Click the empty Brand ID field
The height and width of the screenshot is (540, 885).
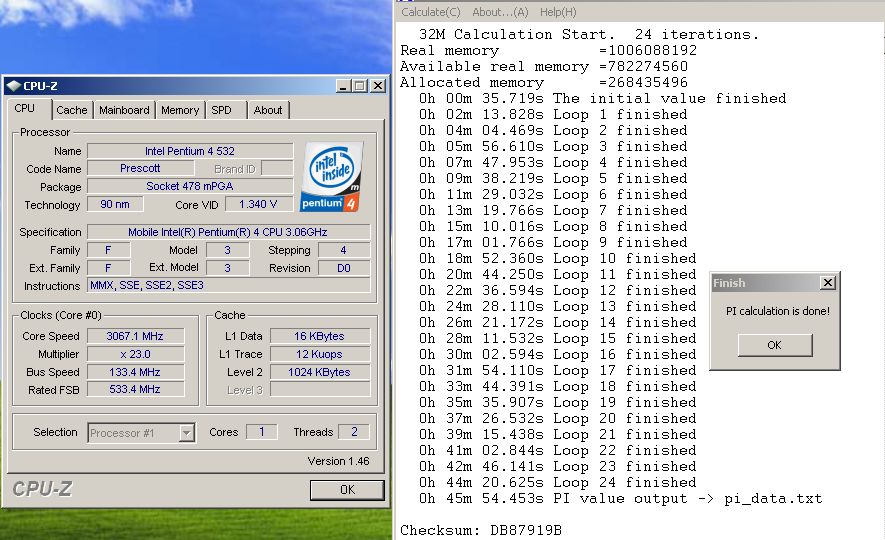(x=277, y=169)
